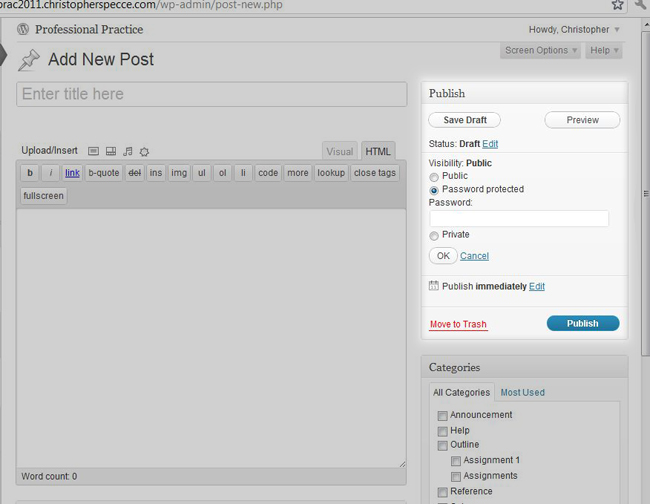Collapse the Publish panel header
The width and height of the screenshot is (650, 504).
click(x=524, y=93)
